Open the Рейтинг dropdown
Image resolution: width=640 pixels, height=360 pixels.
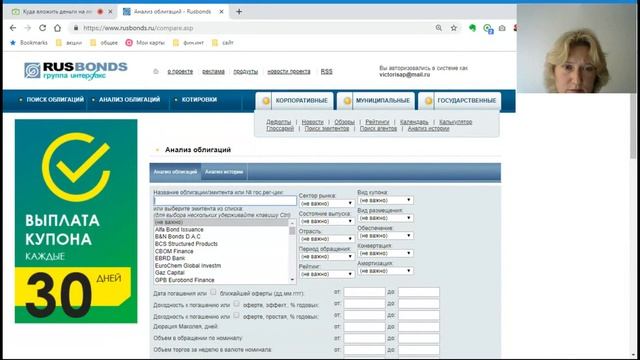[326, 274]
